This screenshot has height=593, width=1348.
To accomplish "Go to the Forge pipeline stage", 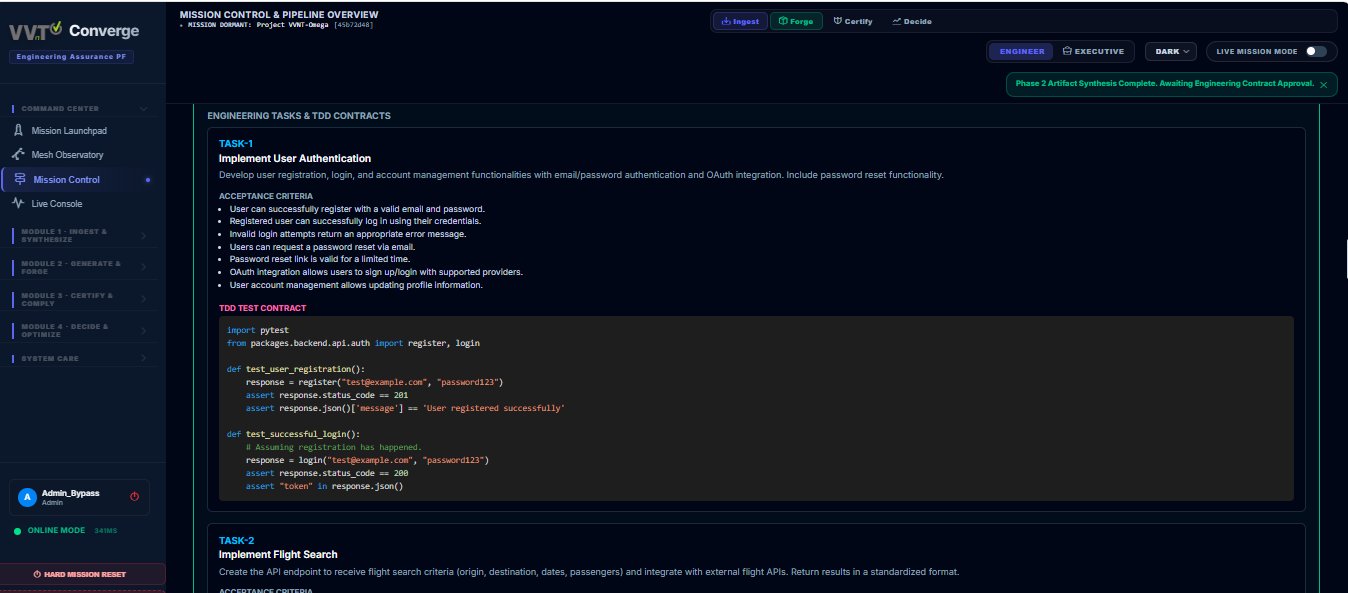I will [x=796, y=21].
